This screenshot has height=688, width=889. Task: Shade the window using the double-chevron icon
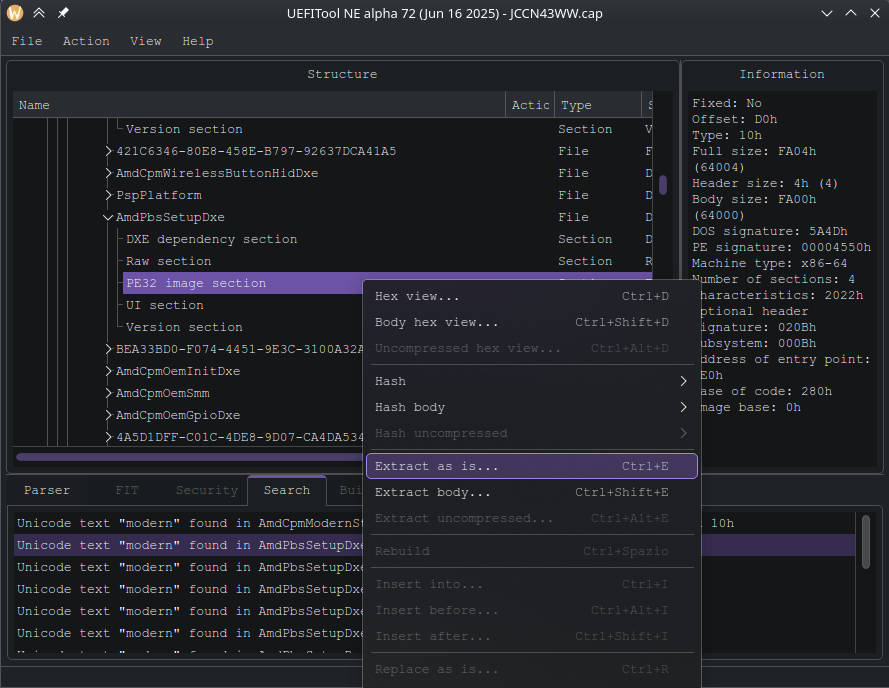click(38, 13)
